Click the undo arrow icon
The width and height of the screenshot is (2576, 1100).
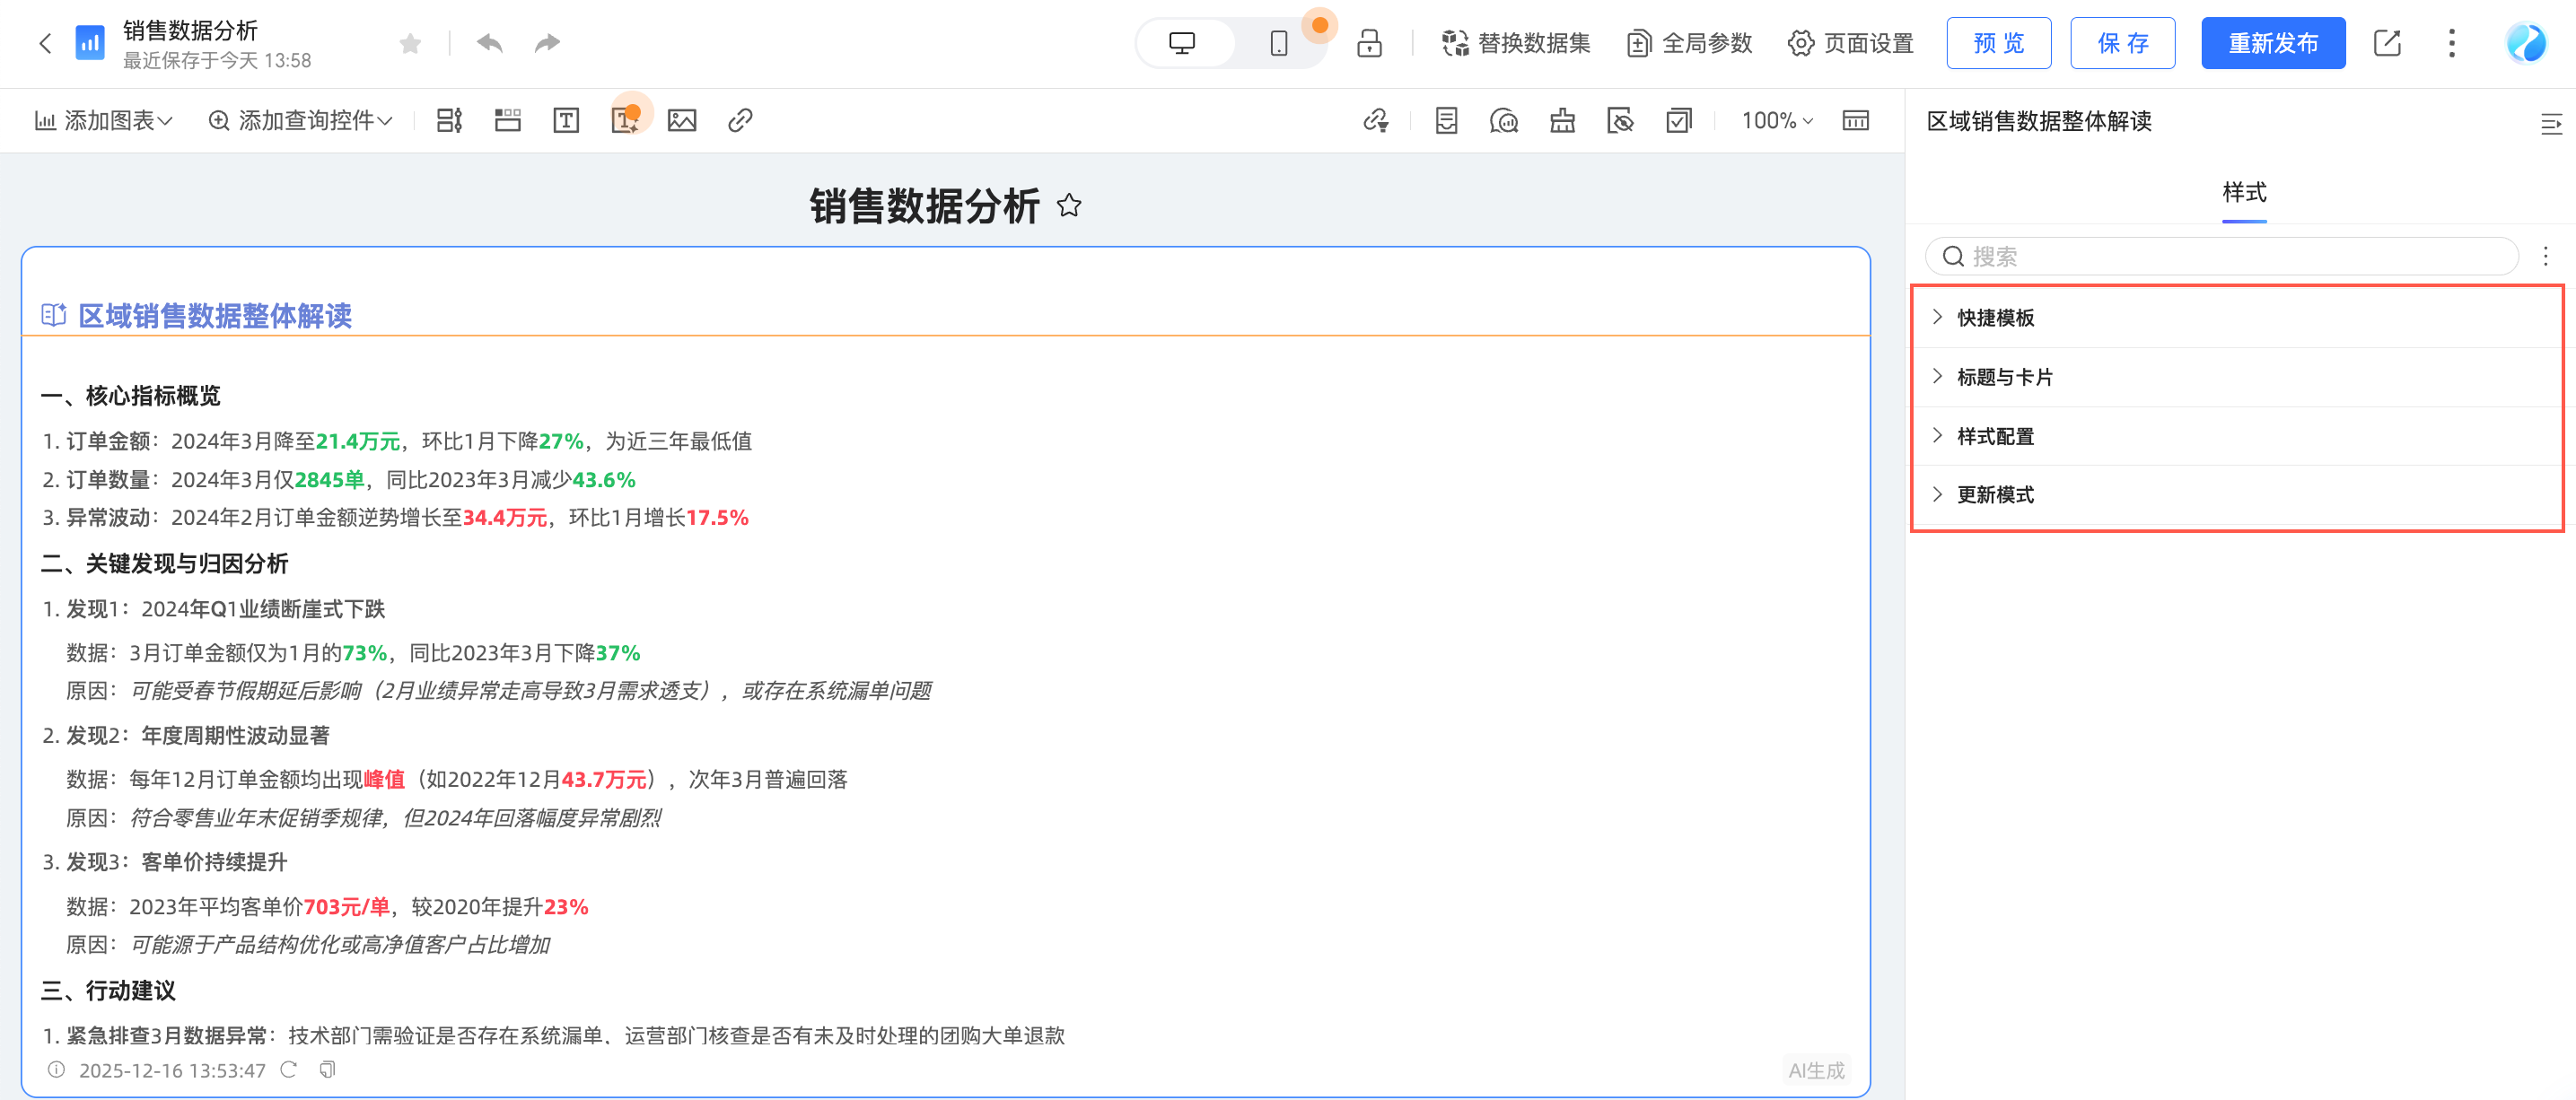tap(489, 43)
